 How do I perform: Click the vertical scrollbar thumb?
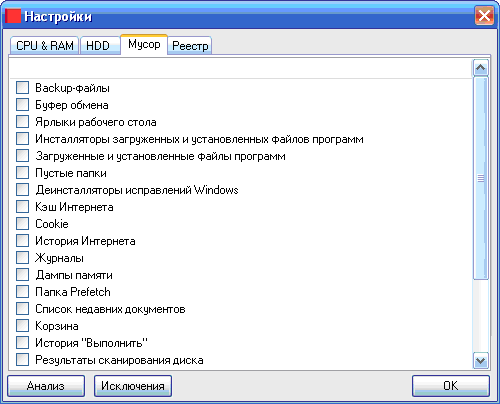(481, 178)
